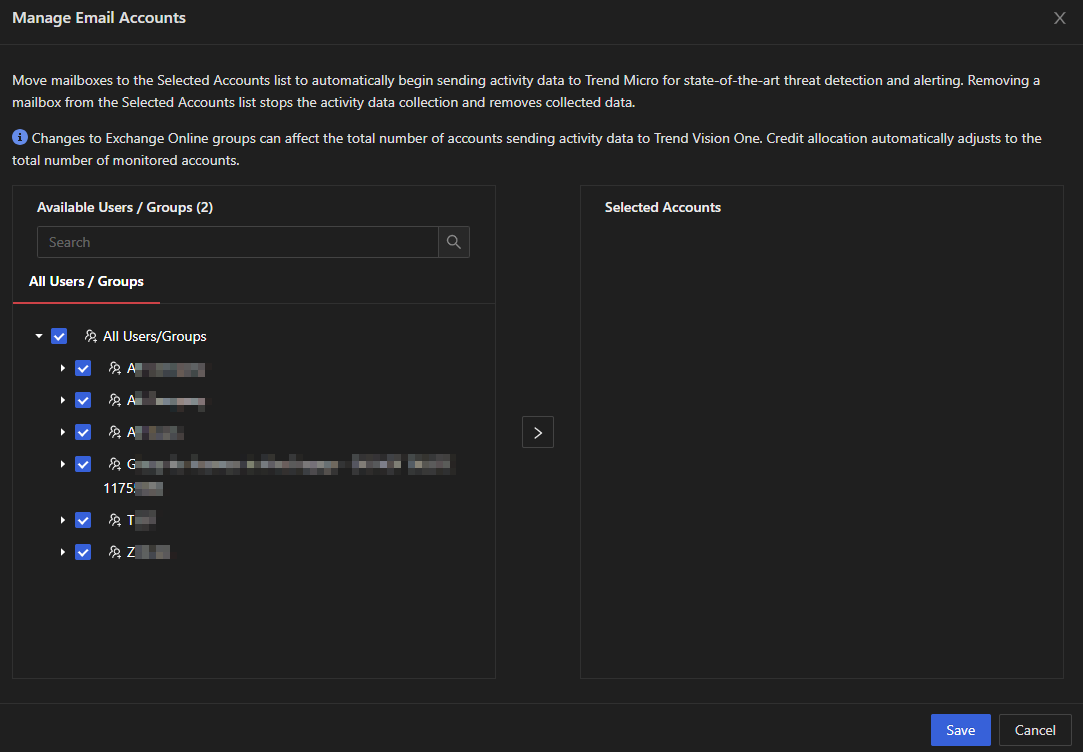This screenshot has height=752, width=1083.
Task: Expand the group starting with T
Action: click(x=63, y=520)
